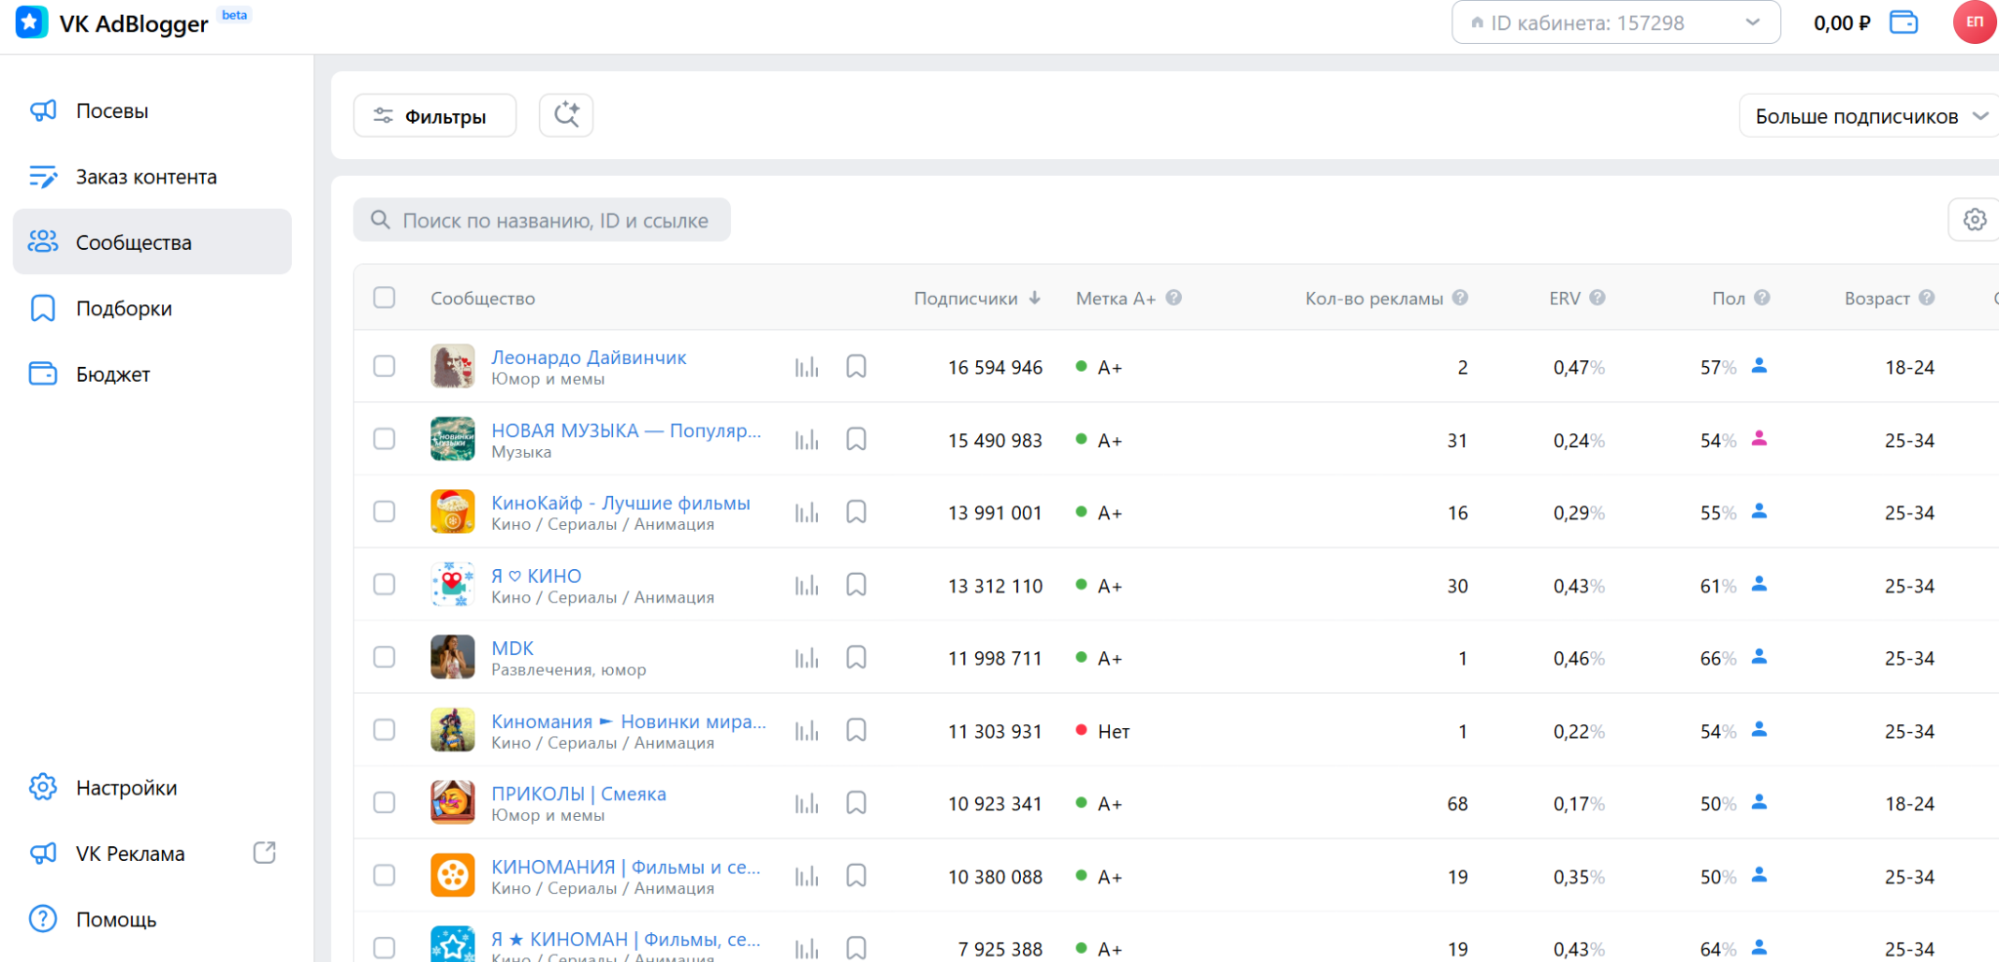Open the Киномания ► Новинки мира community link
1999x963 pixels.
[628, 721]
